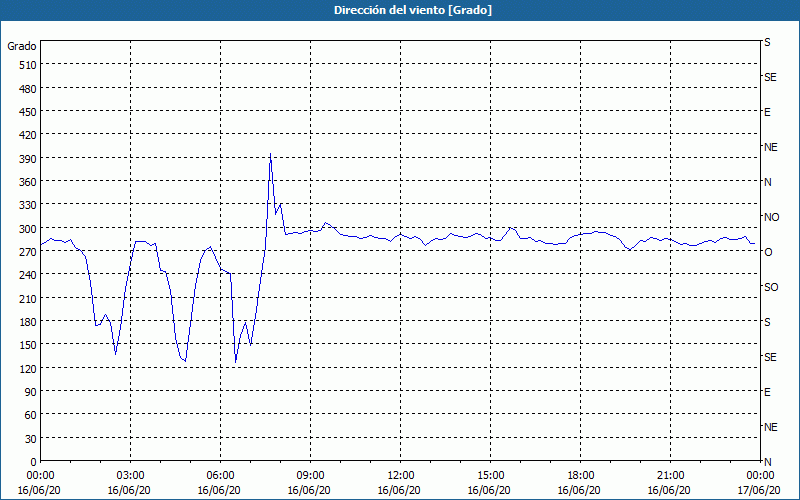
Task: Select the 30 degree axis label
Action: click(x=31, y=439)
